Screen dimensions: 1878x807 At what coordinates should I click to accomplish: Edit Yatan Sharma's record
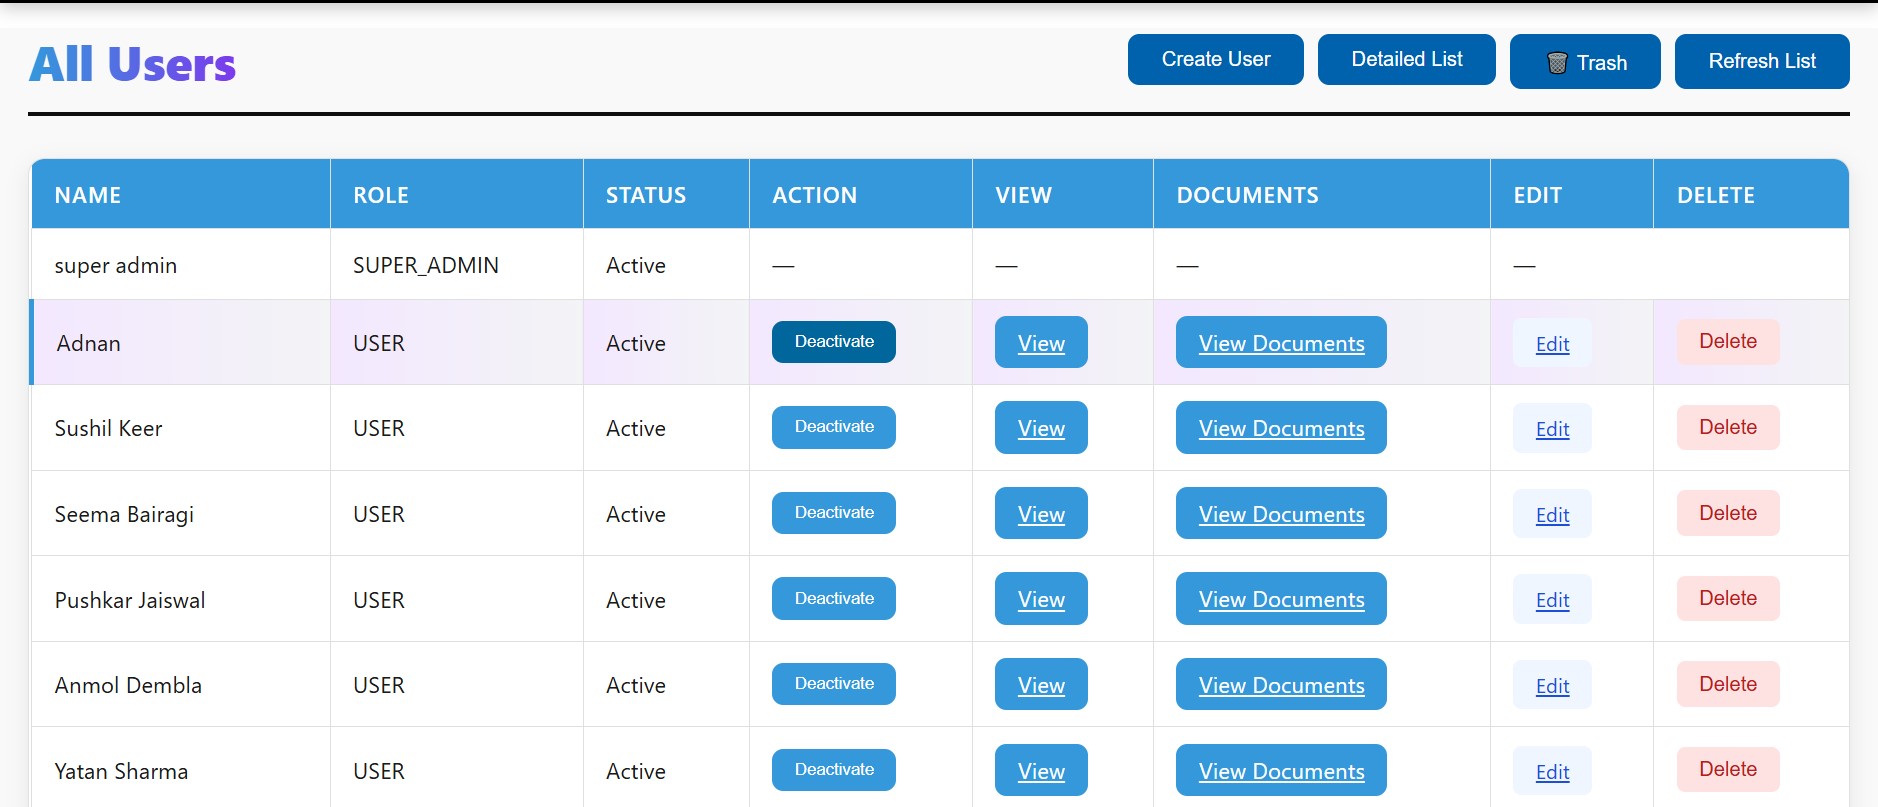pos(1552,771)
